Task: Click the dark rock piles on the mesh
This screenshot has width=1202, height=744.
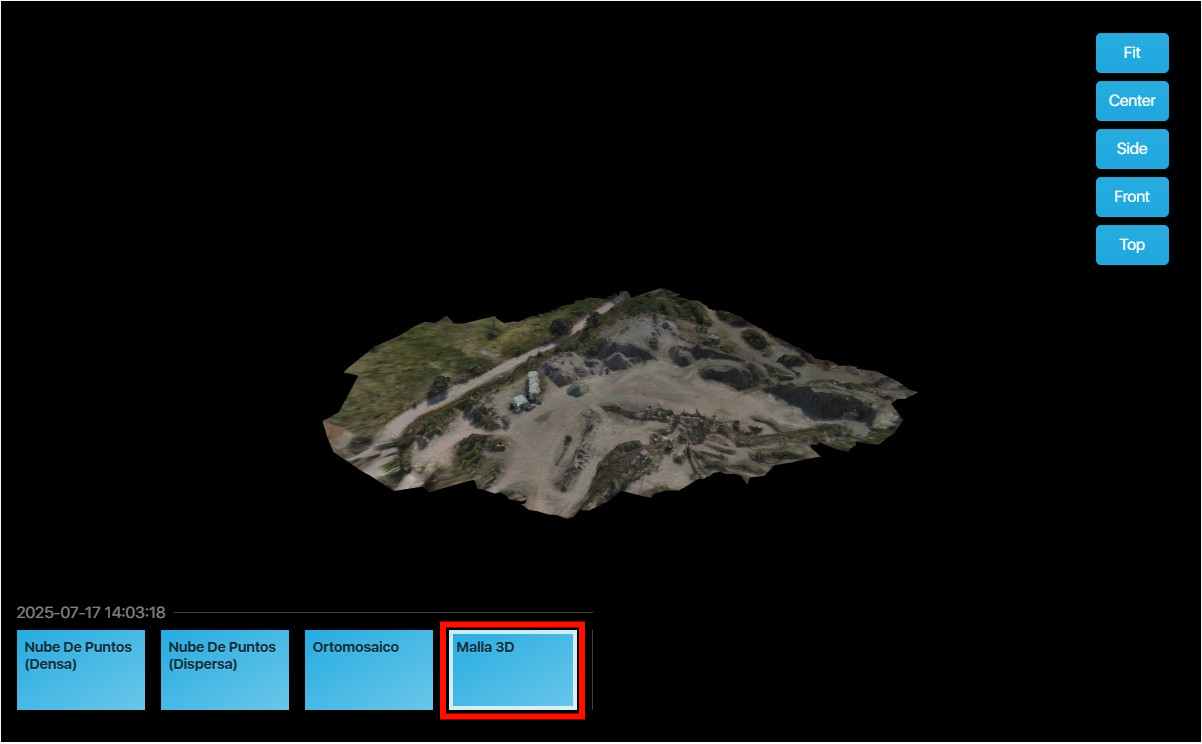Action: pos(640,352)
